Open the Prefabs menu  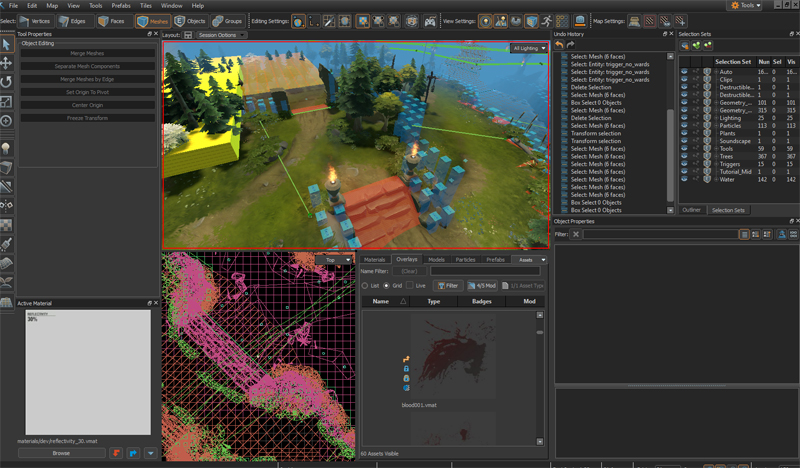coord(120,5)
